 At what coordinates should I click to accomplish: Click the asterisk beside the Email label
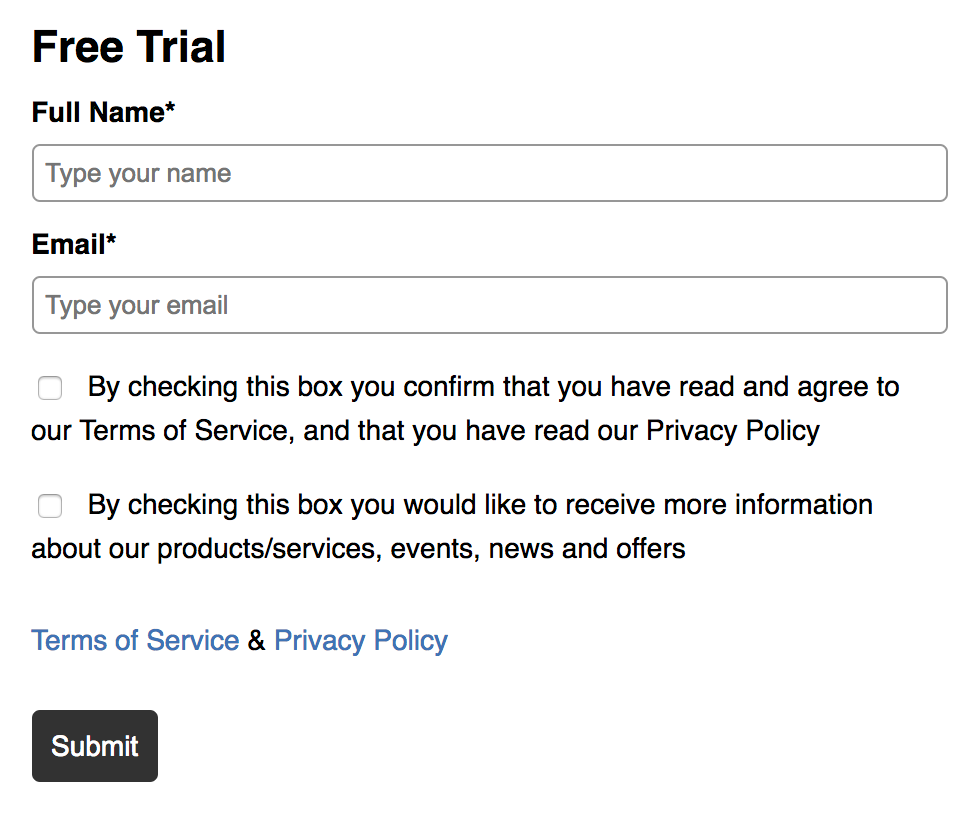click(x=111, y=241)
